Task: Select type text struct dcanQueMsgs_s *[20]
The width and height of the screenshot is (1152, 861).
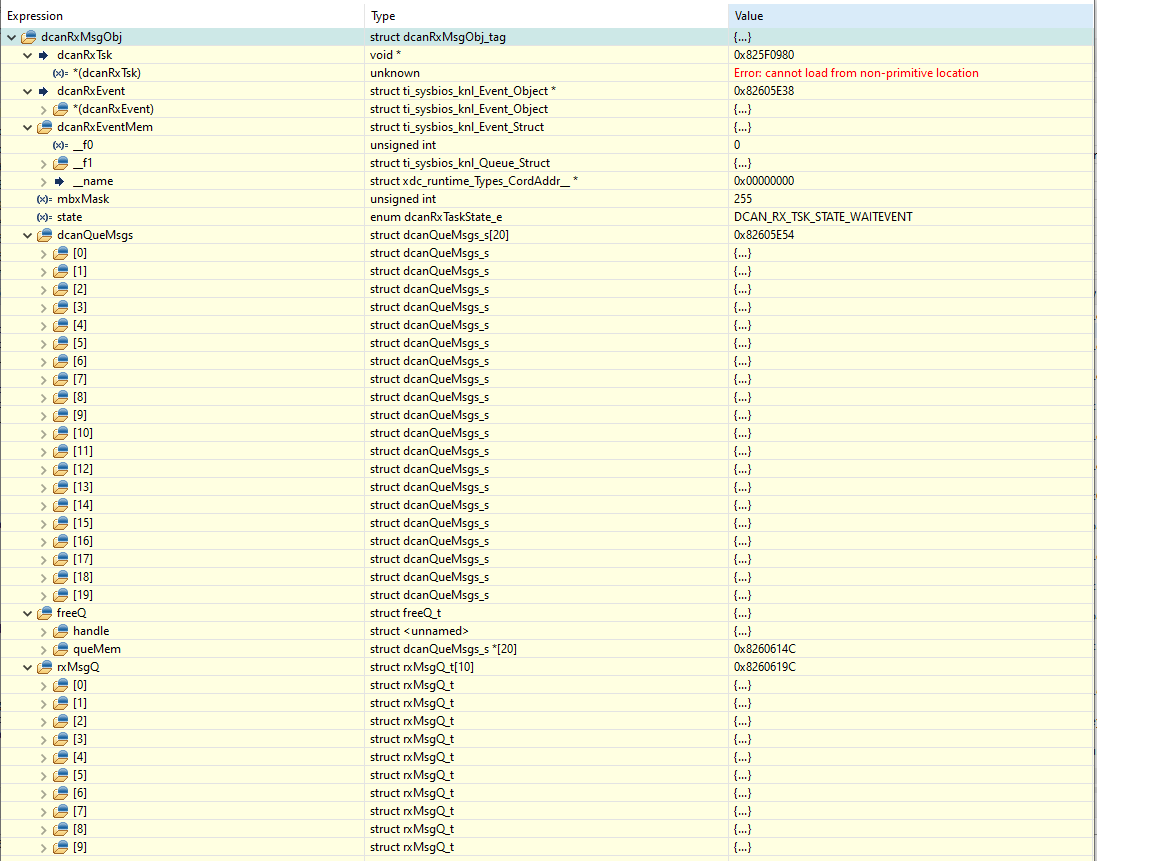Action: click(x=443, y=649)
